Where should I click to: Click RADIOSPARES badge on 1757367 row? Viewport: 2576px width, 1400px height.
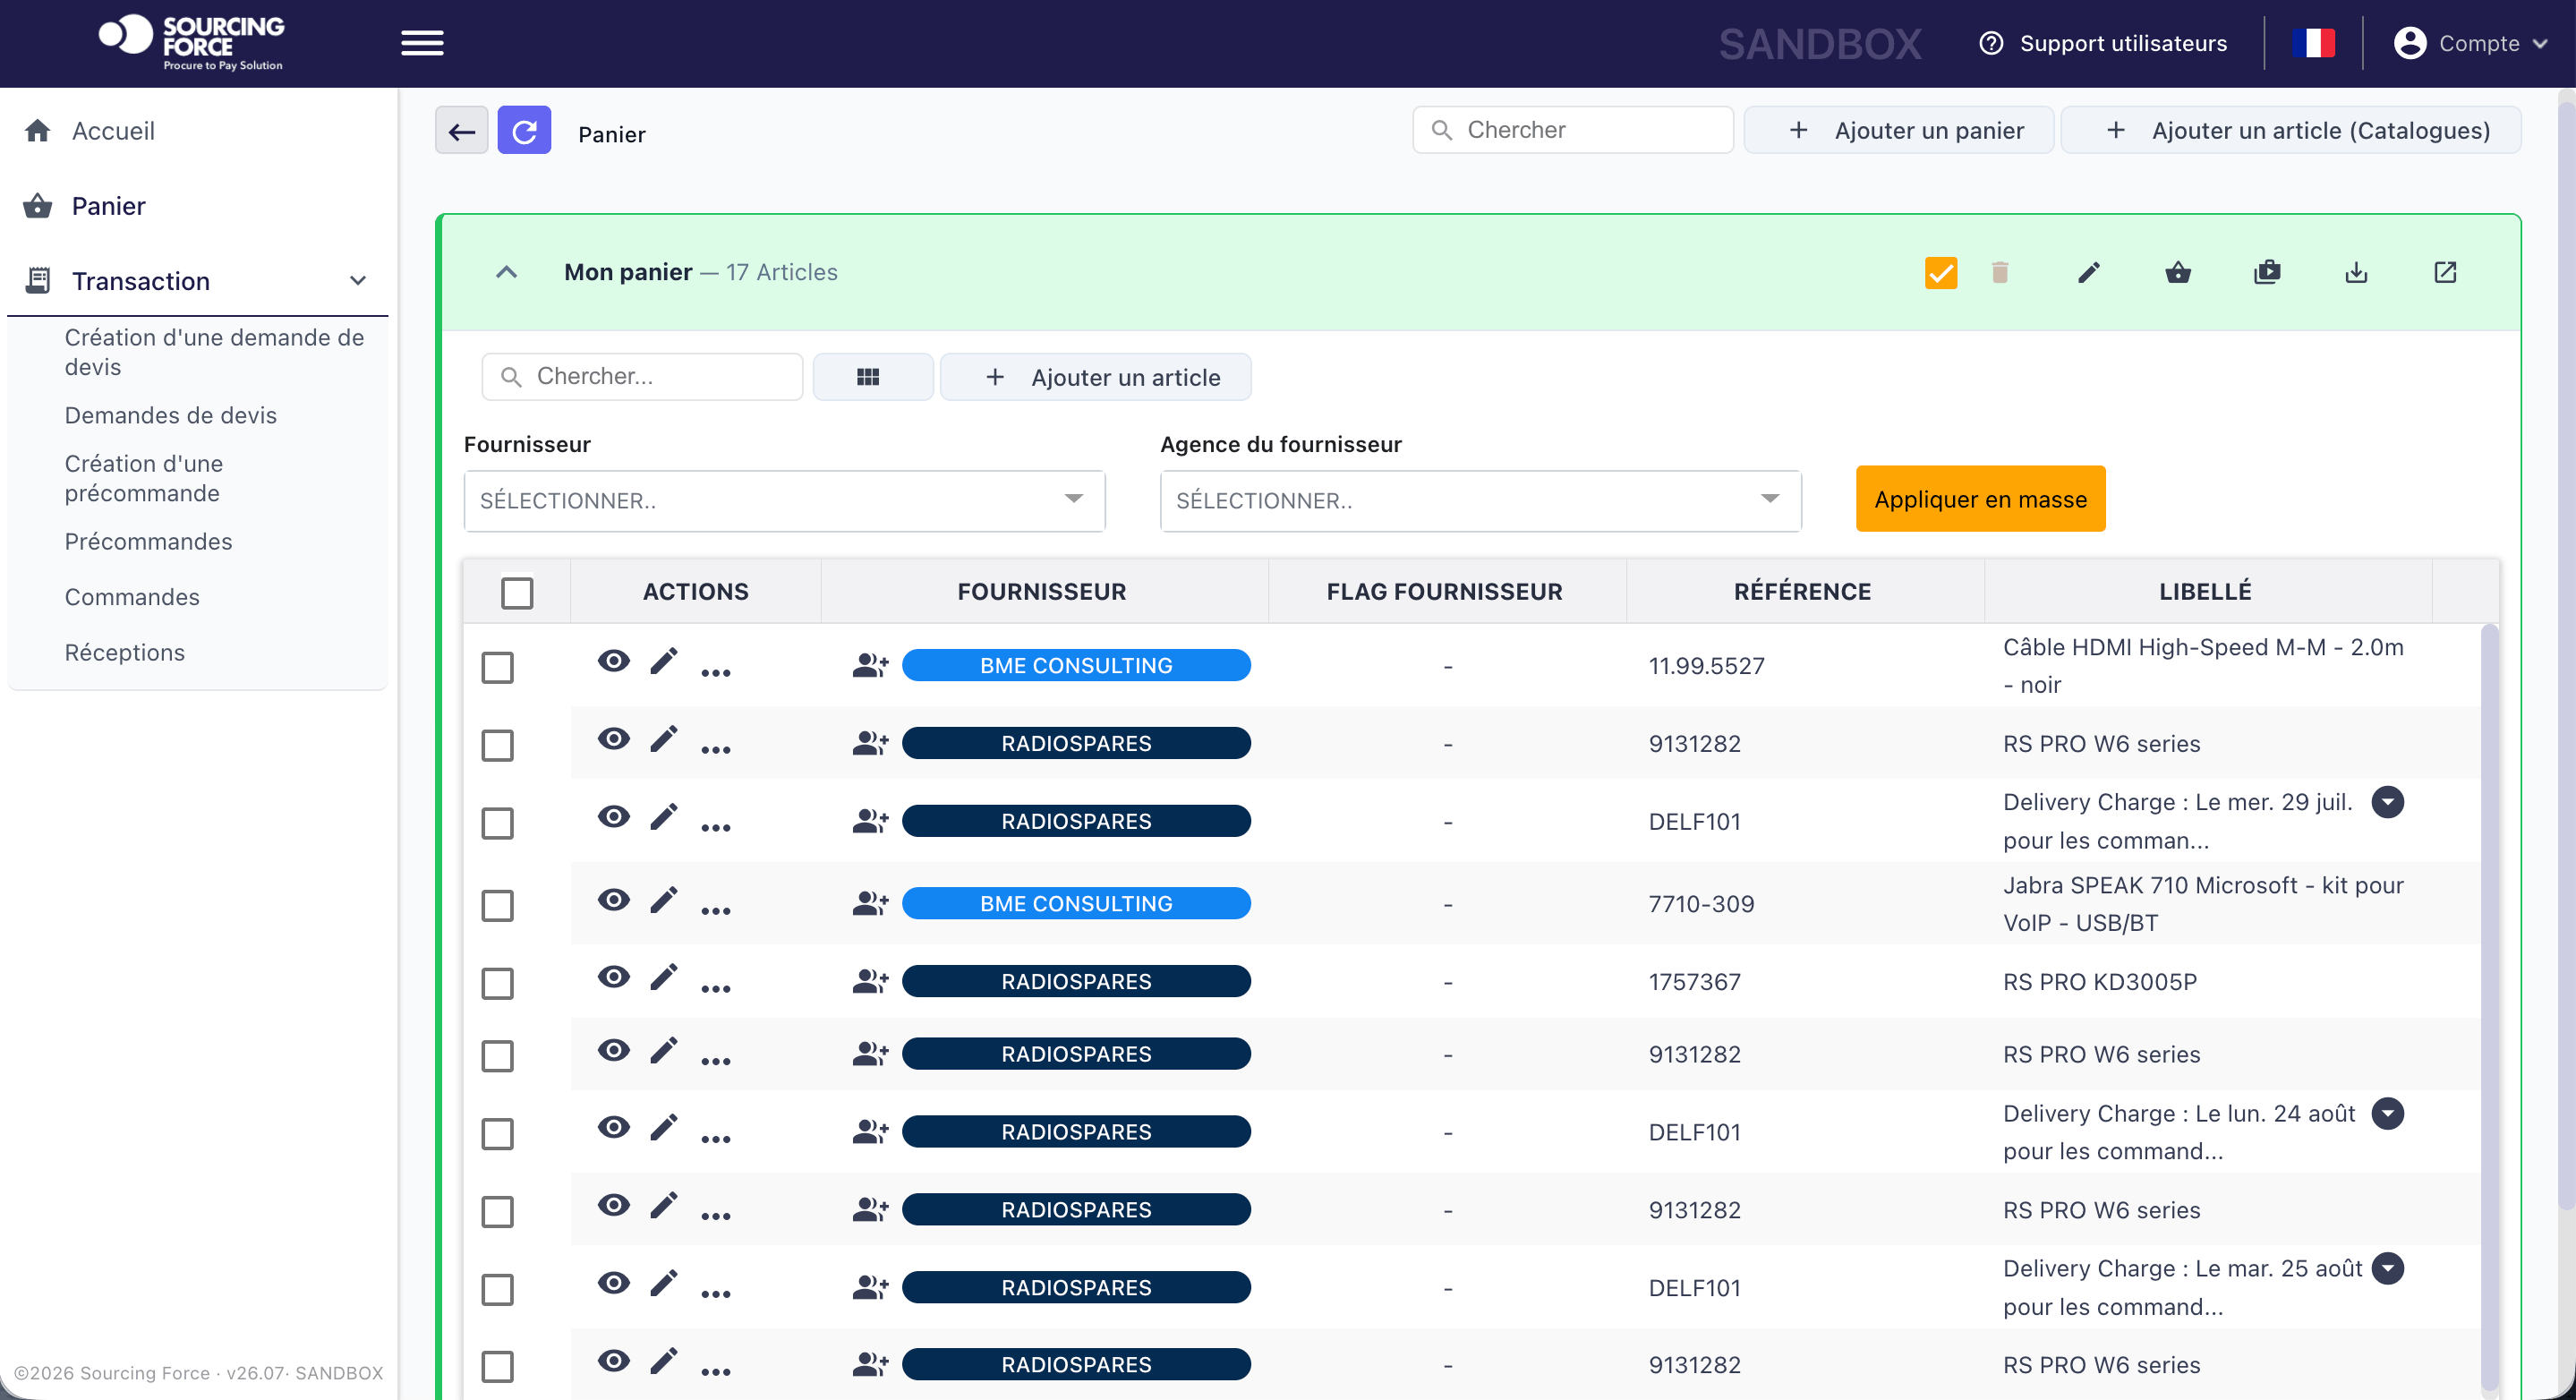pyautogui.click(x=1076, y=981)
